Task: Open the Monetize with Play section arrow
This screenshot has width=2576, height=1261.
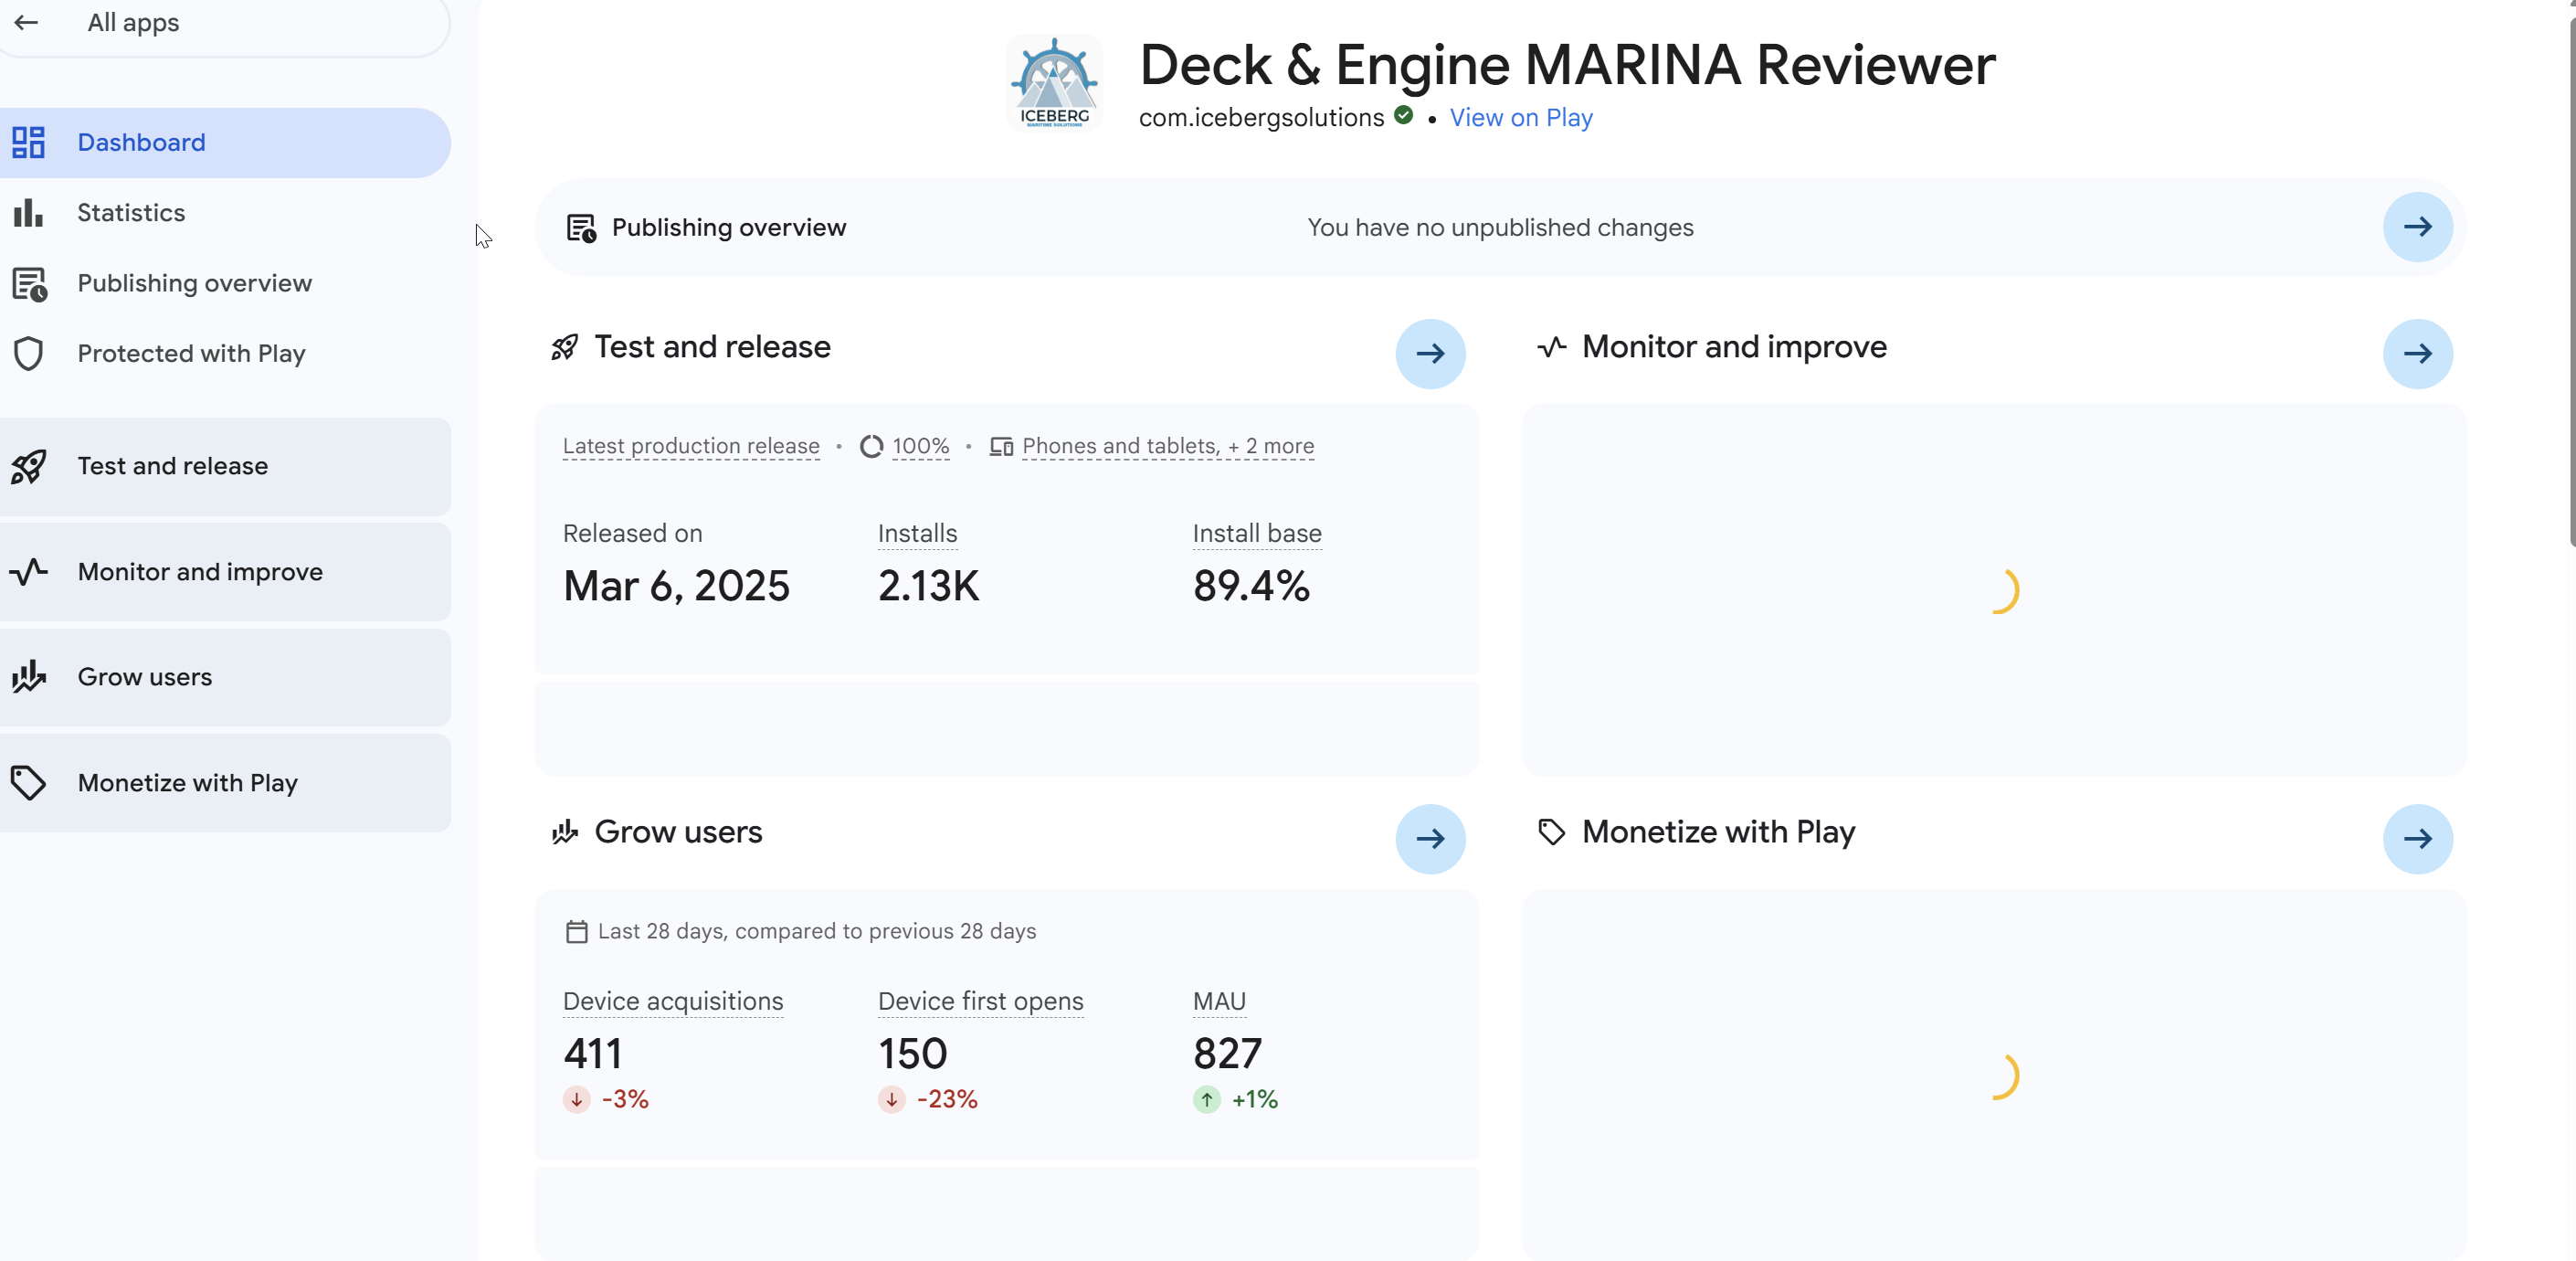Action: pos(2417,838)
